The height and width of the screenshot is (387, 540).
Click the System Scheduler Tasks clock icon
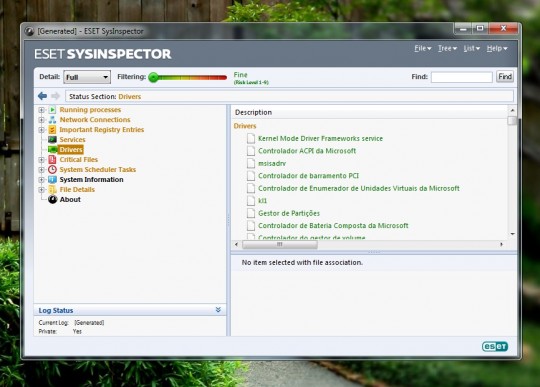(52, 169)
